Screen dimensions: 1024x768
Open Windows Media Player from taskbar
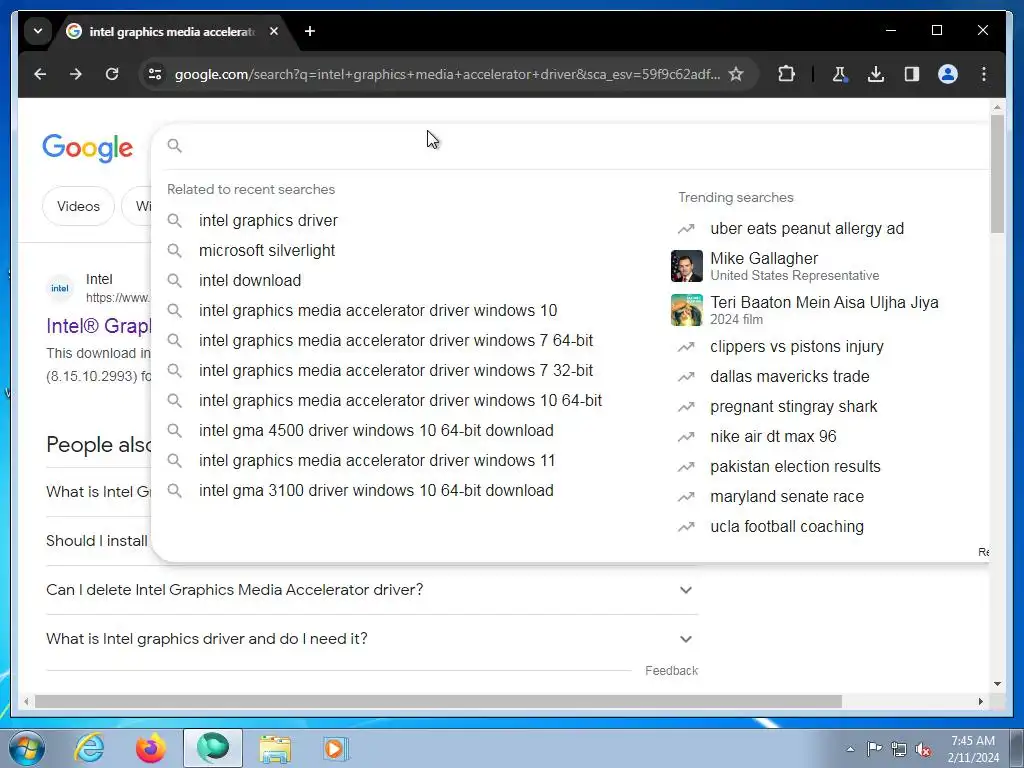click(337, 748)
